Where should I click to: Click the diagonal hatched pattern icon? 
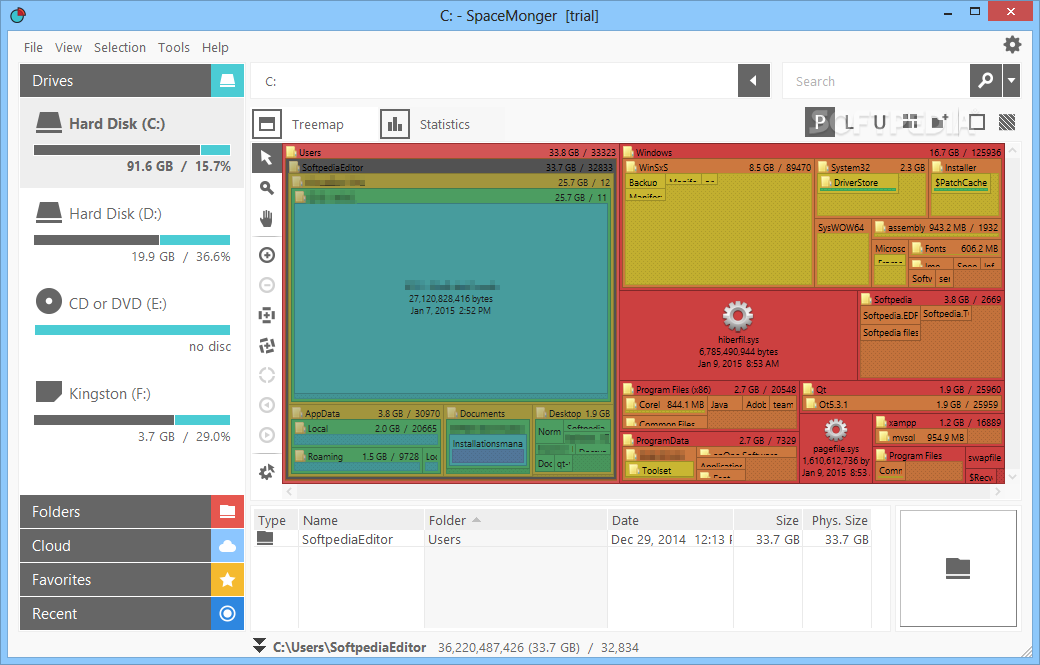(1007, 122)
